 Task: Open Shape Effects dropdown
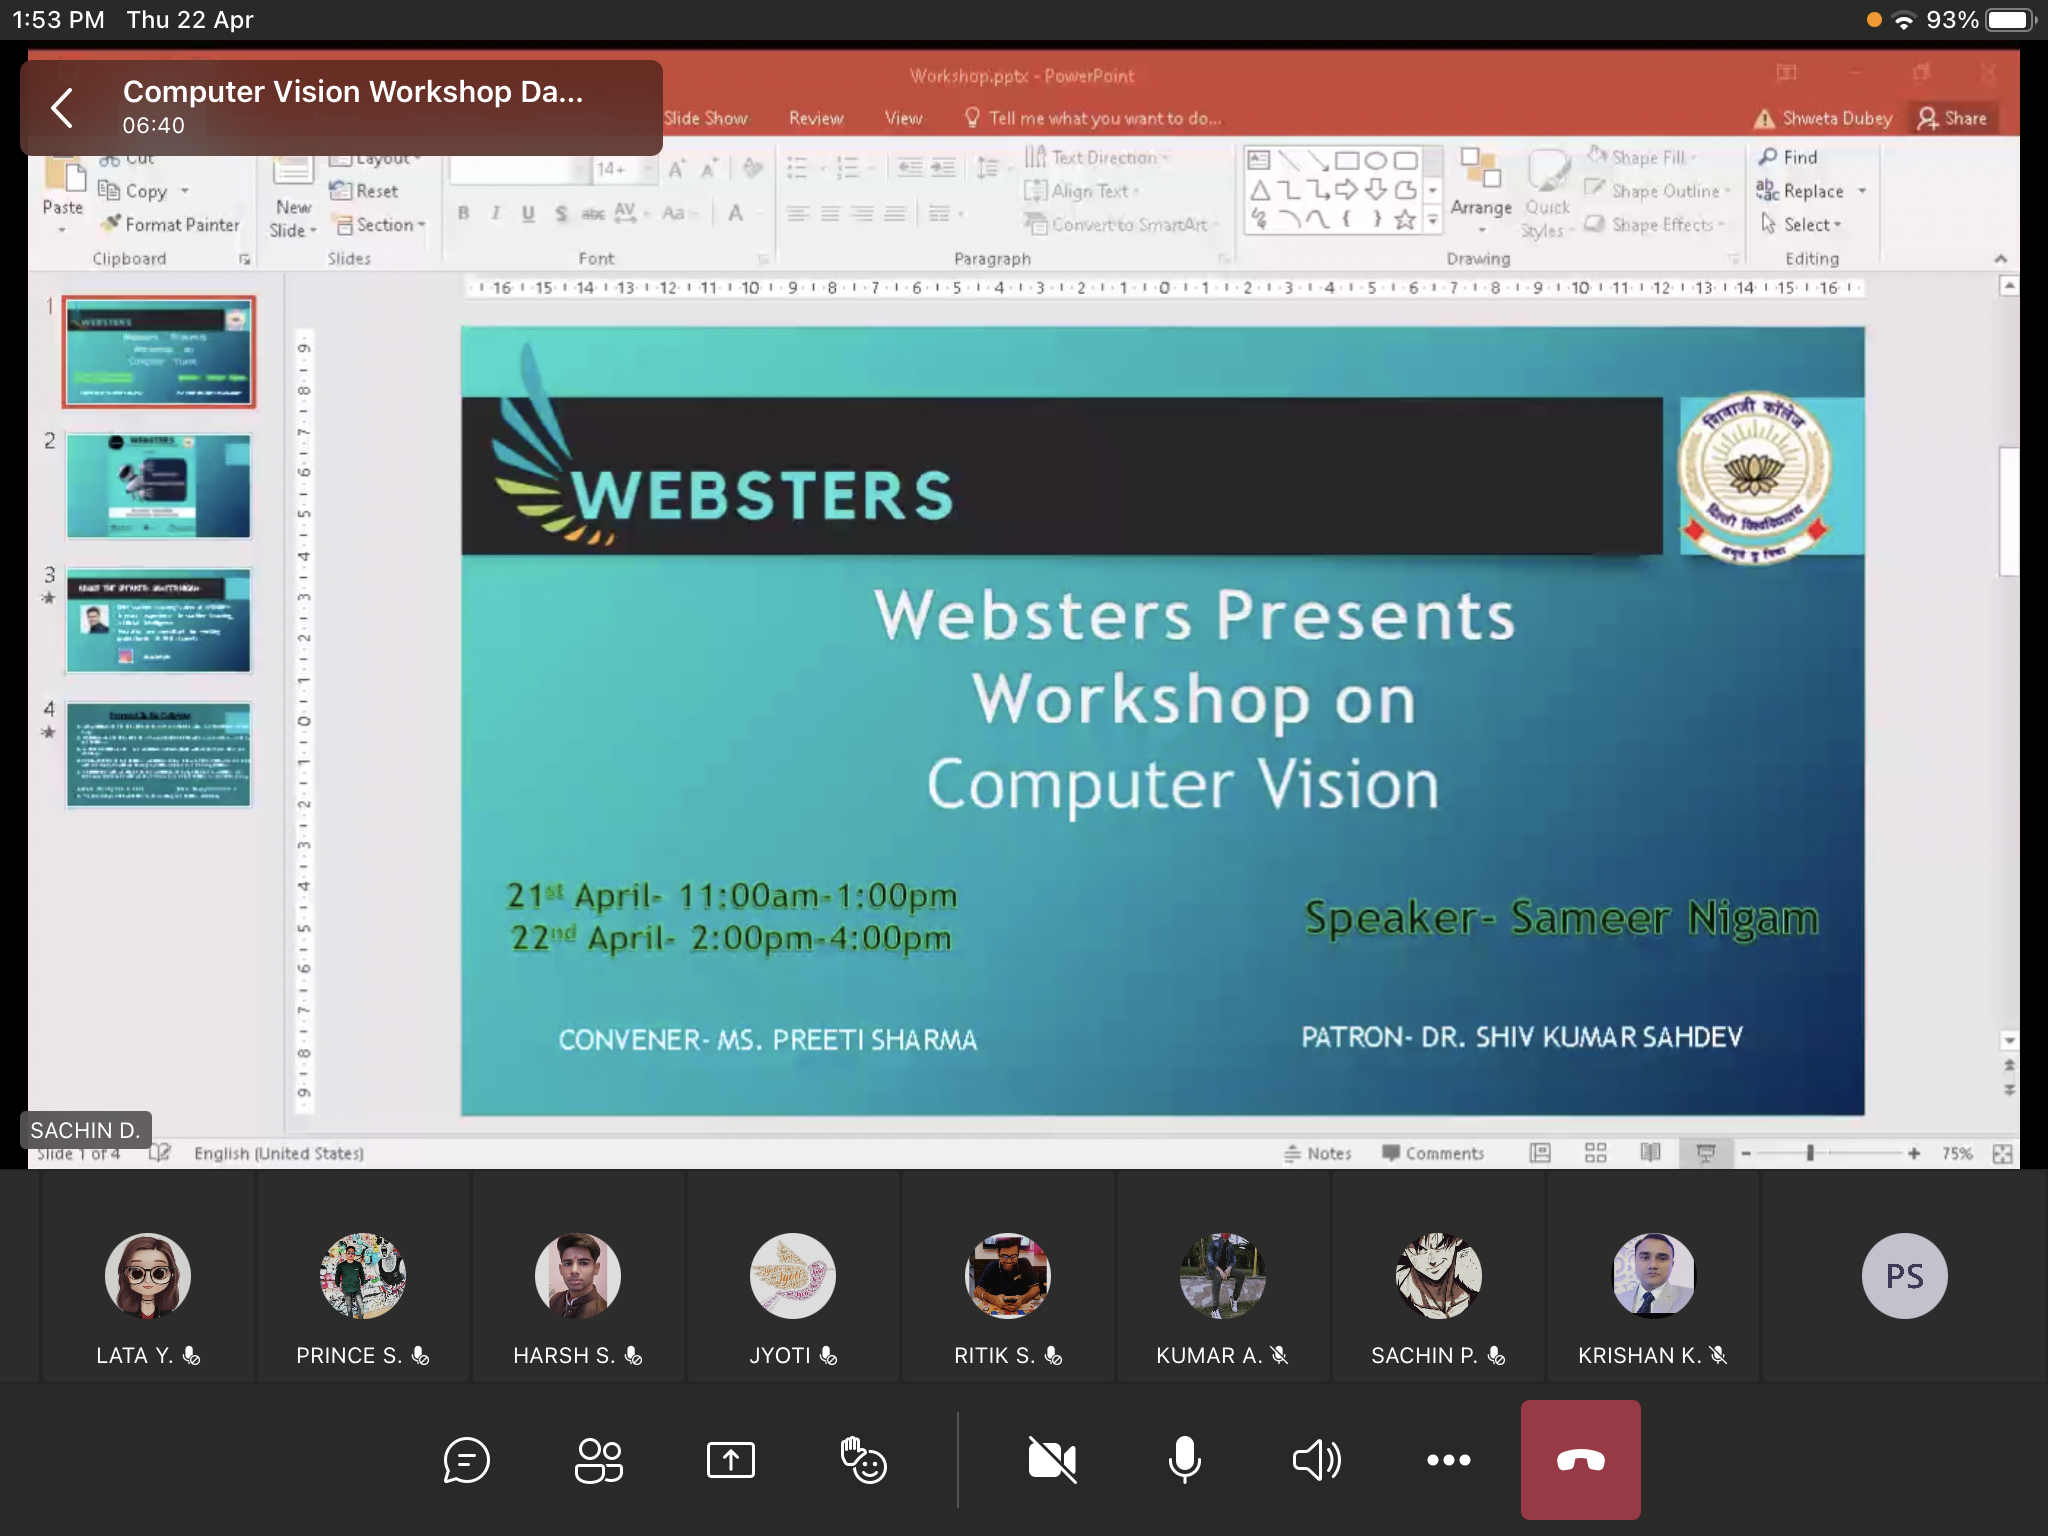click(x=1657, y=225)
